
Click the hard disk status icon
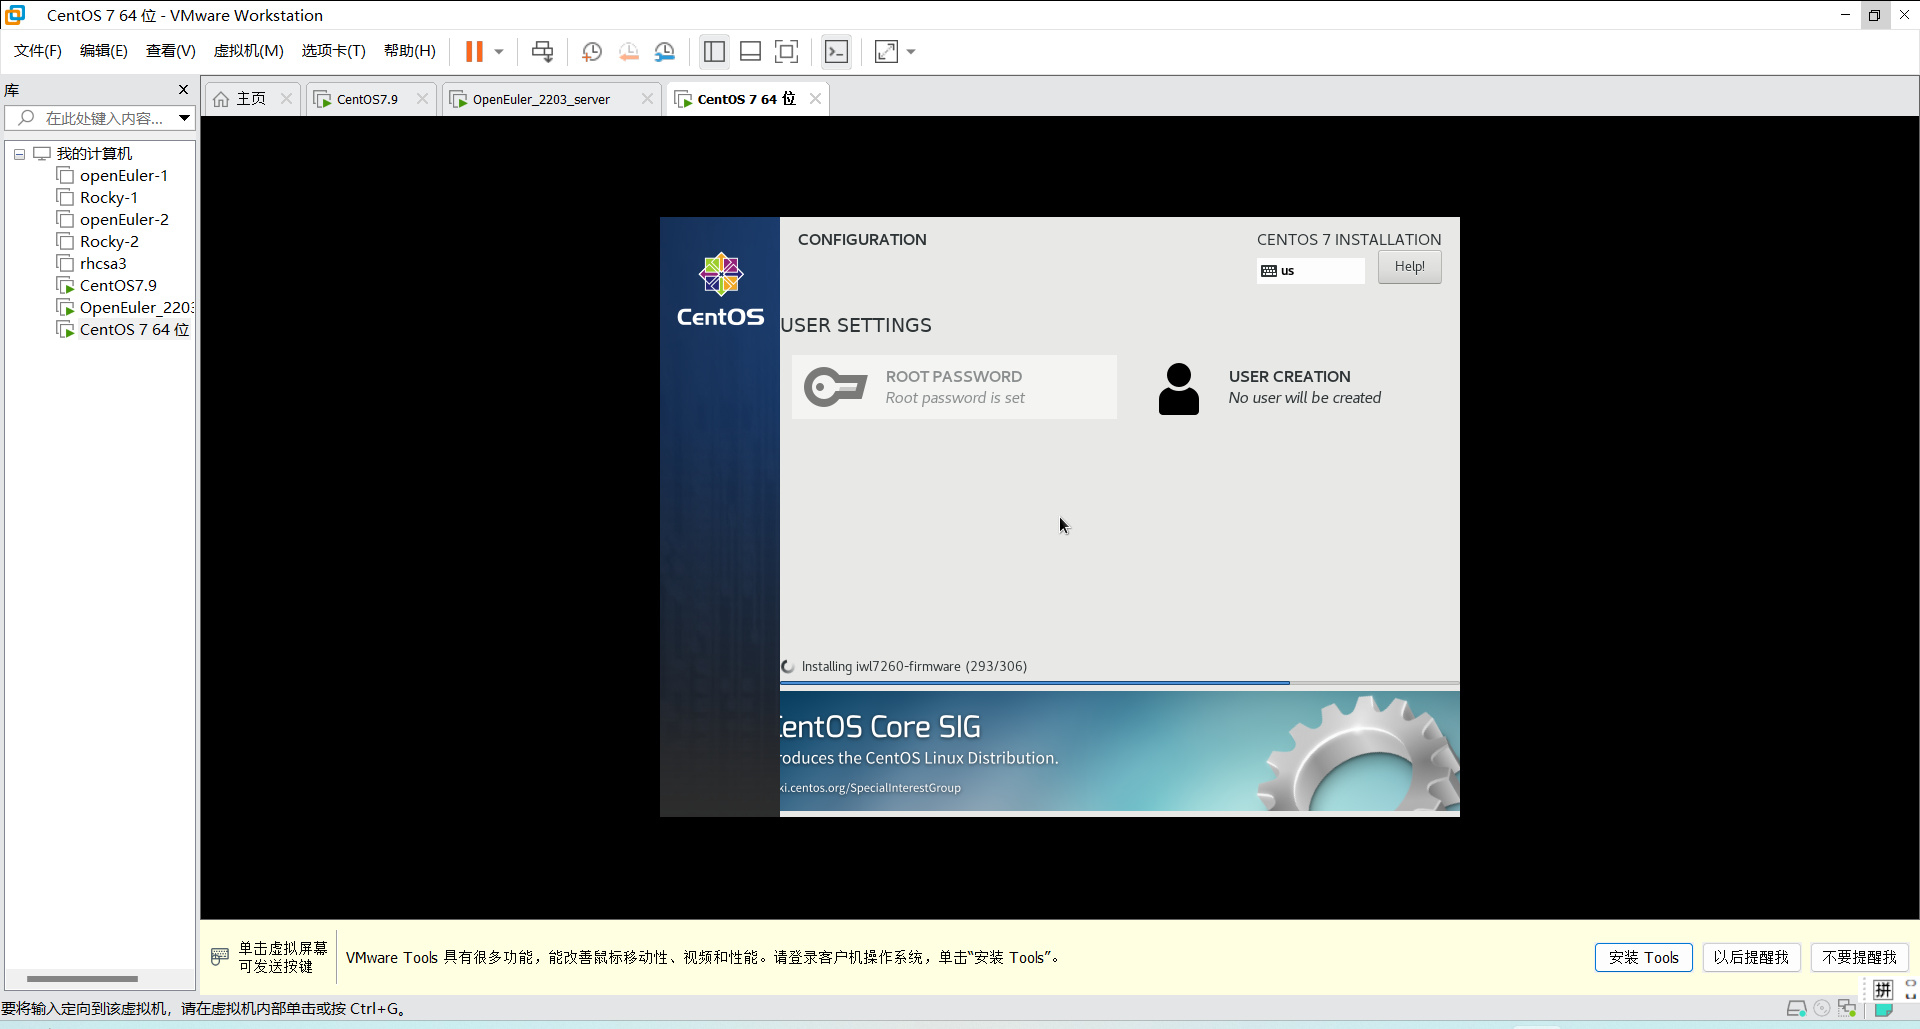pyautogui.click(x=1797, y=1008)
